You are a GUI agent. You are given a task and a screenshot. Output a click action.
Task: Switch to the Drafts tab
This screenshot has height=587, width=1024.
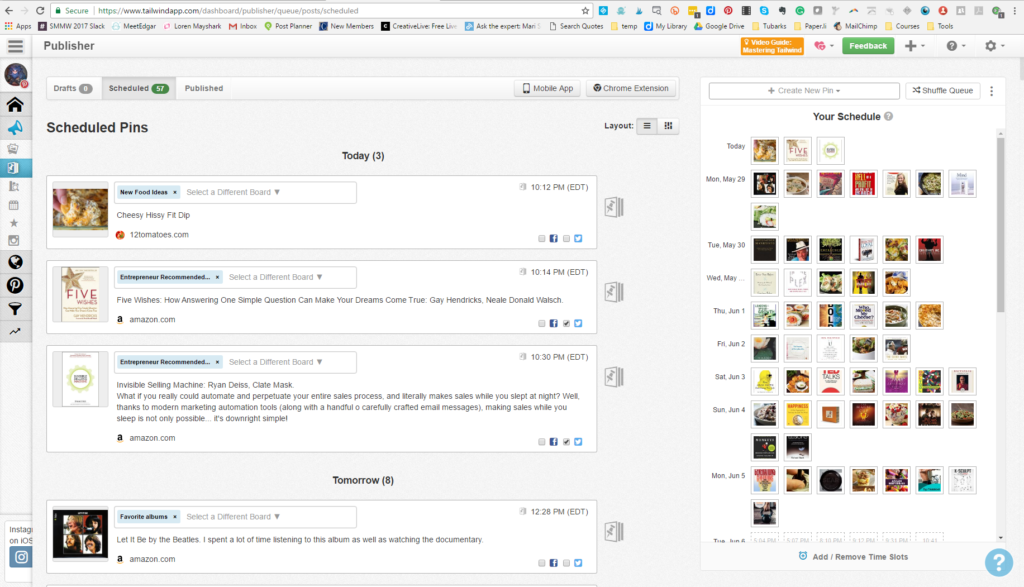pos(73,88)
